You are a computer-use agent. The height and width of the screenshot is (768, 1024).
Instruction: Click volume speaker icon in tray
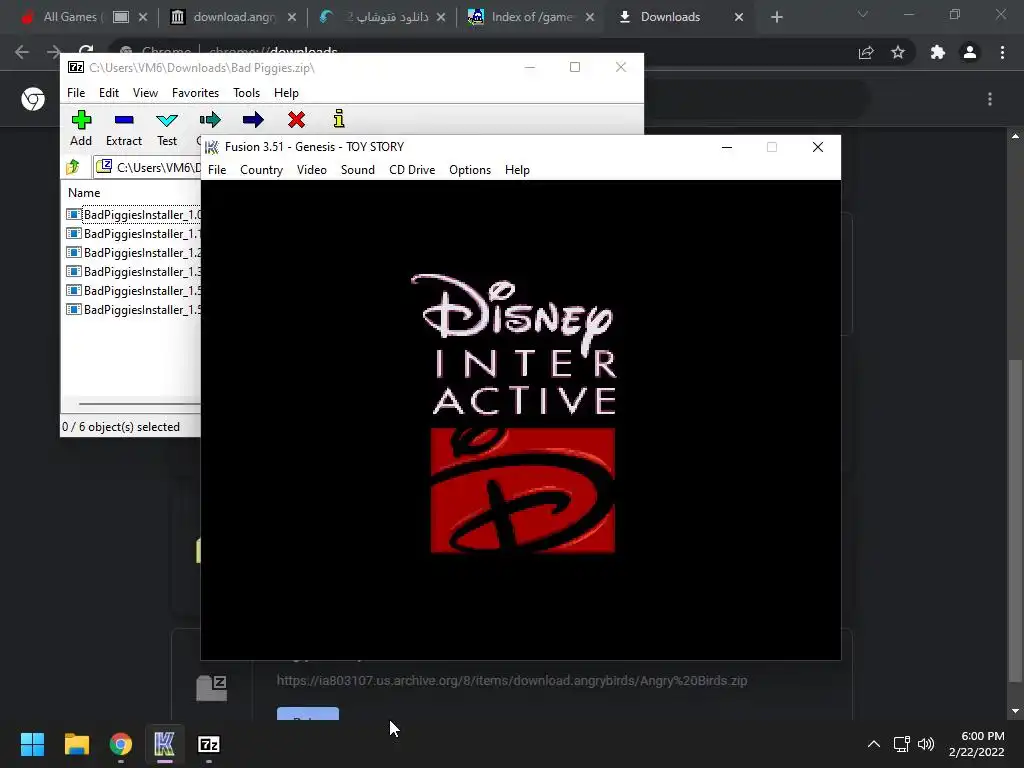[926, 744]
